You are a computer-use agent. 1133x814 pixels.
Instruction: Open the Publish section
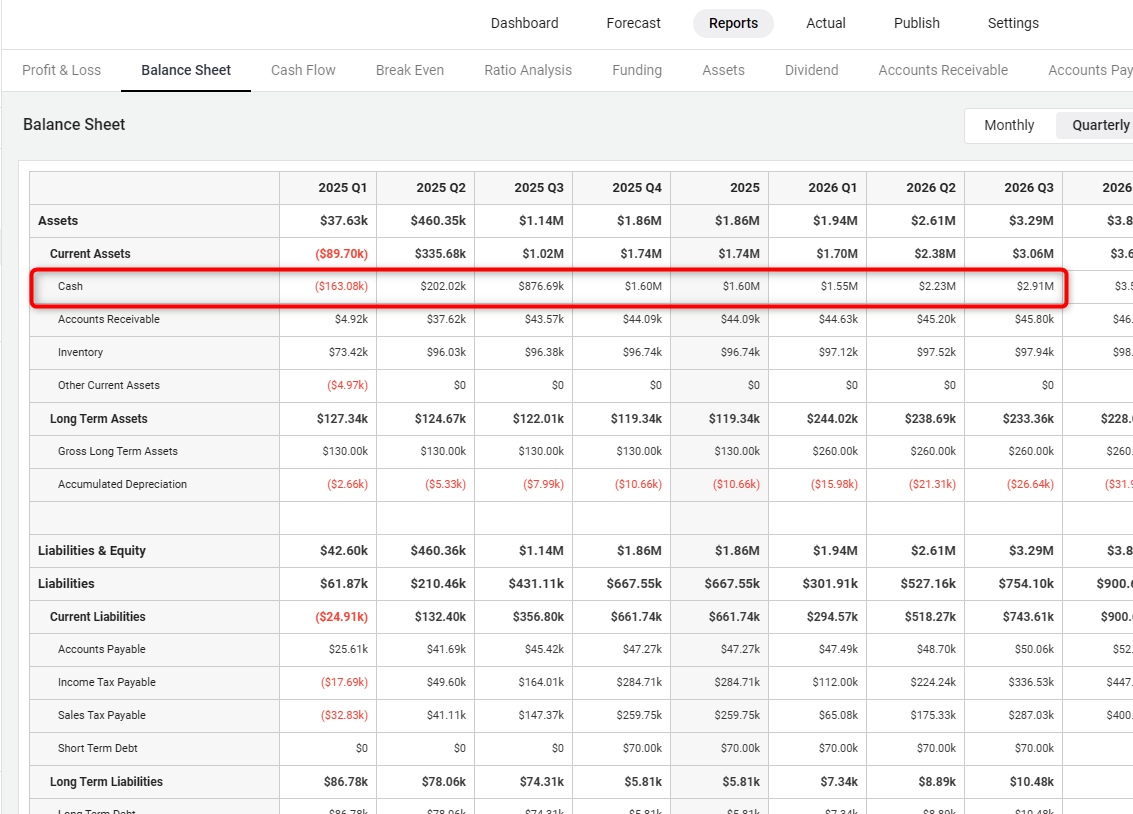(x=916, y=23)
